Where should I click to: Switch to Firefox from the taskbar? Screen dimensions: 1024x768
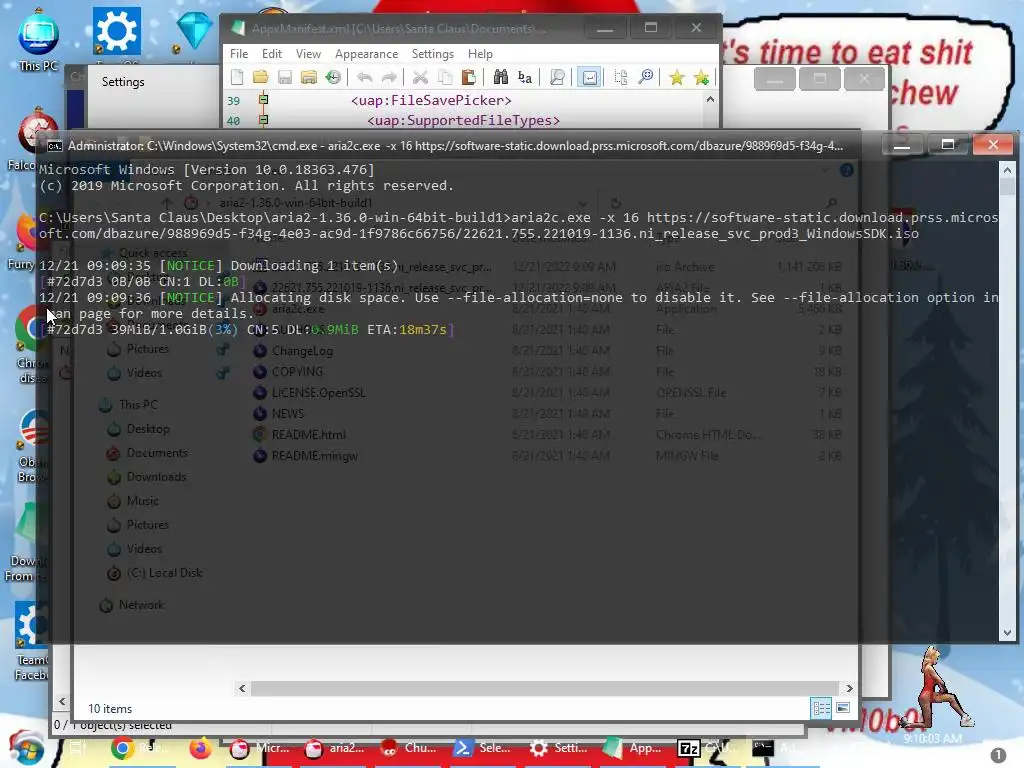(200, 748)
